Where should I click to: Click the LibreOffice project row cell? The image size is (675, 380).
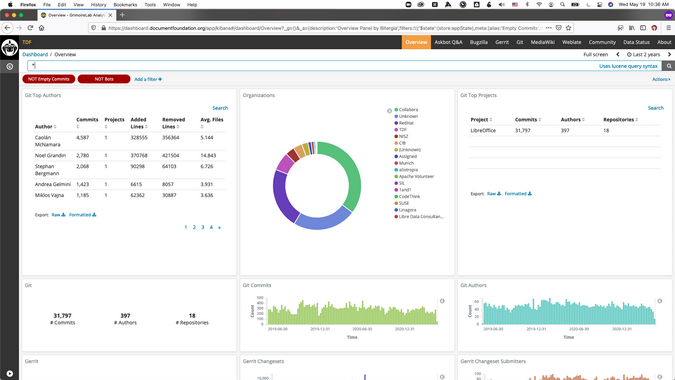[x=483, y=130]
